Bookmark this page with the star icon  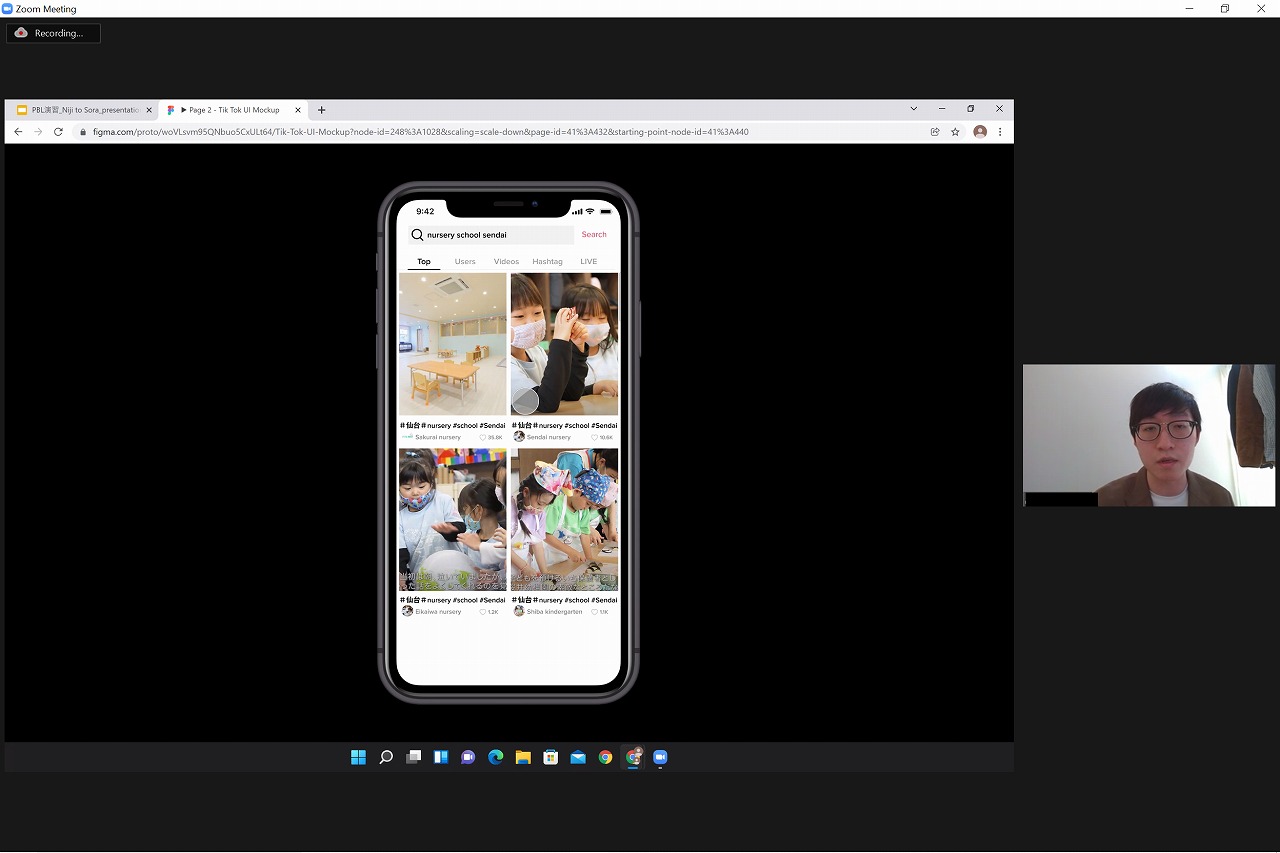[955, 132]
